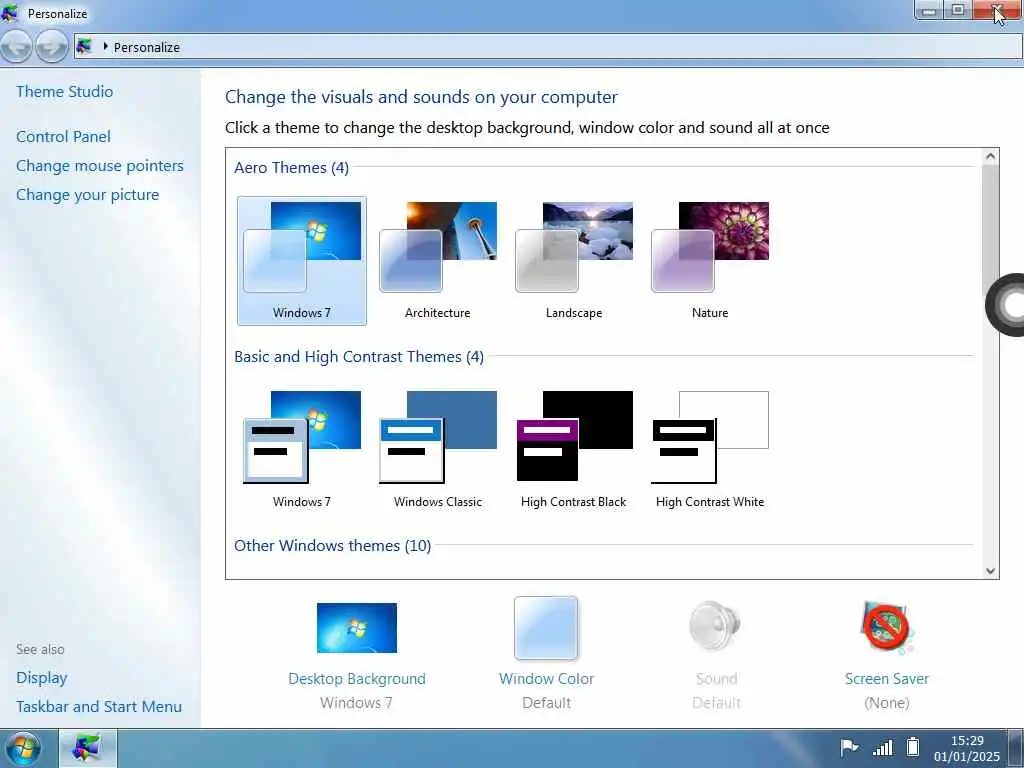The height and width of the screenshot is (768, 1024).
Task: Click the Screen Saver link
Action: [x=887, y=679]
